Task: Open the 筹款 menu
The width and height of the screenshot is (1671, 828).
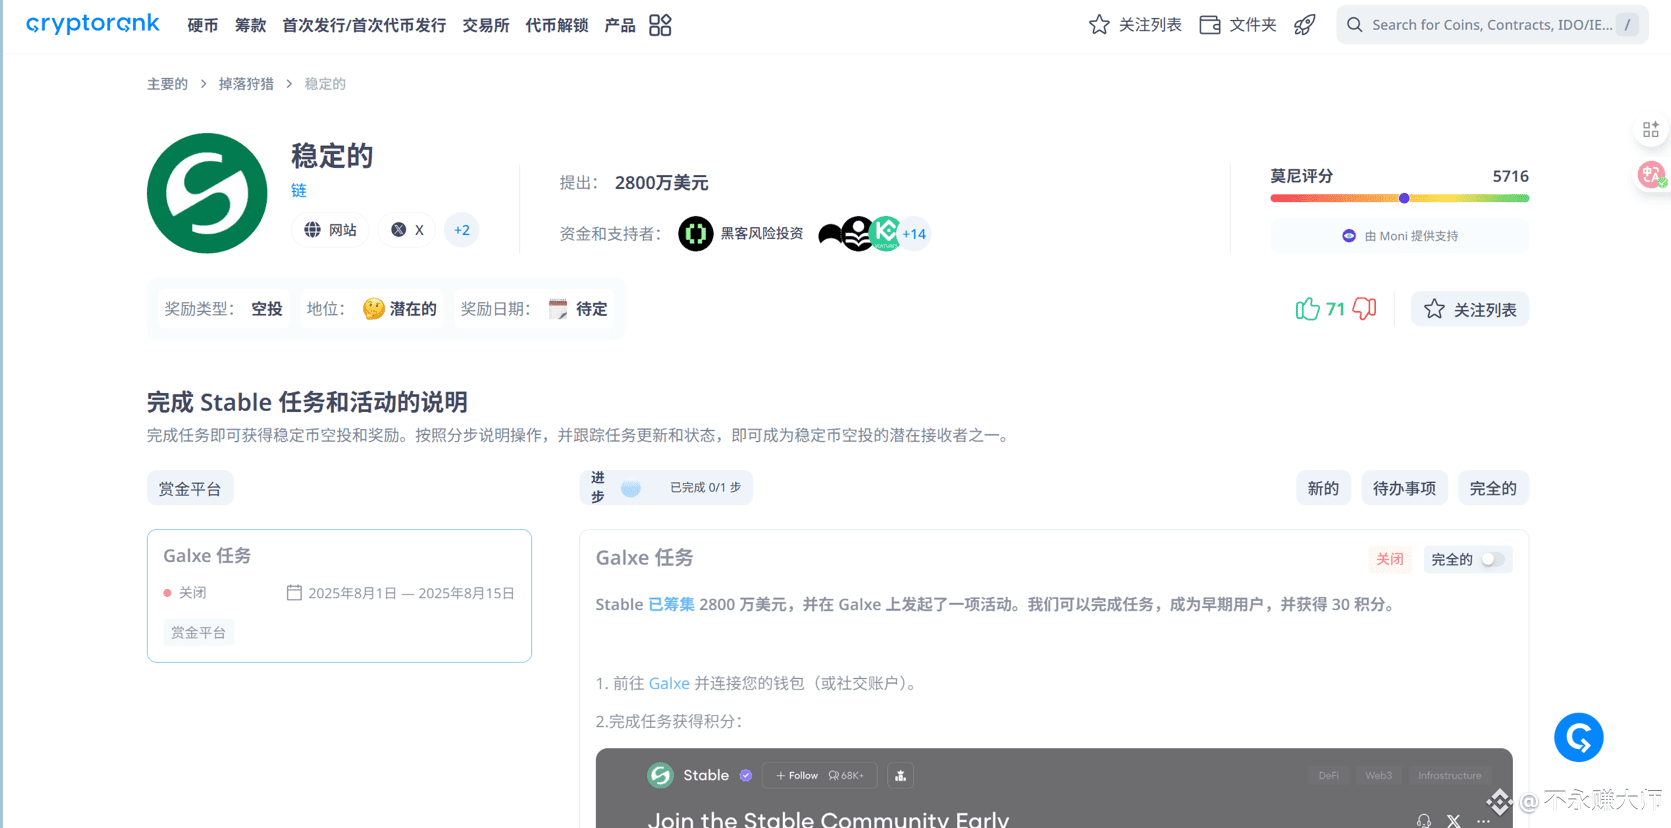Action: (250, 25)
